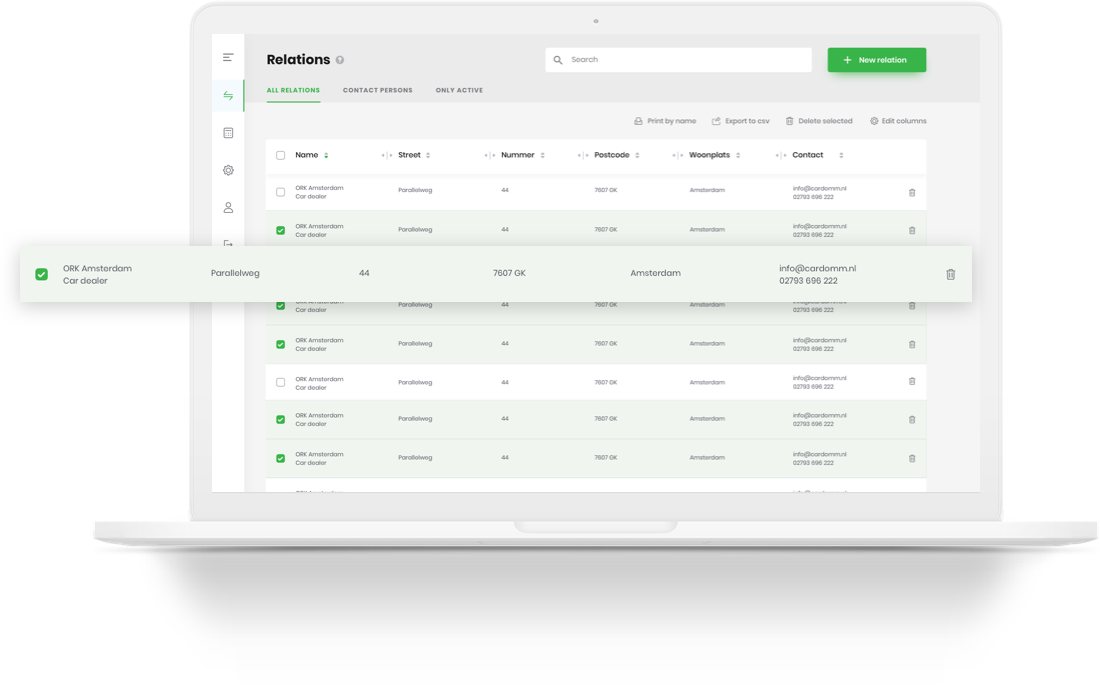The image size is (1100, 694).
Task: Click the trash icon of the first table row
Action: coord(912,192)
